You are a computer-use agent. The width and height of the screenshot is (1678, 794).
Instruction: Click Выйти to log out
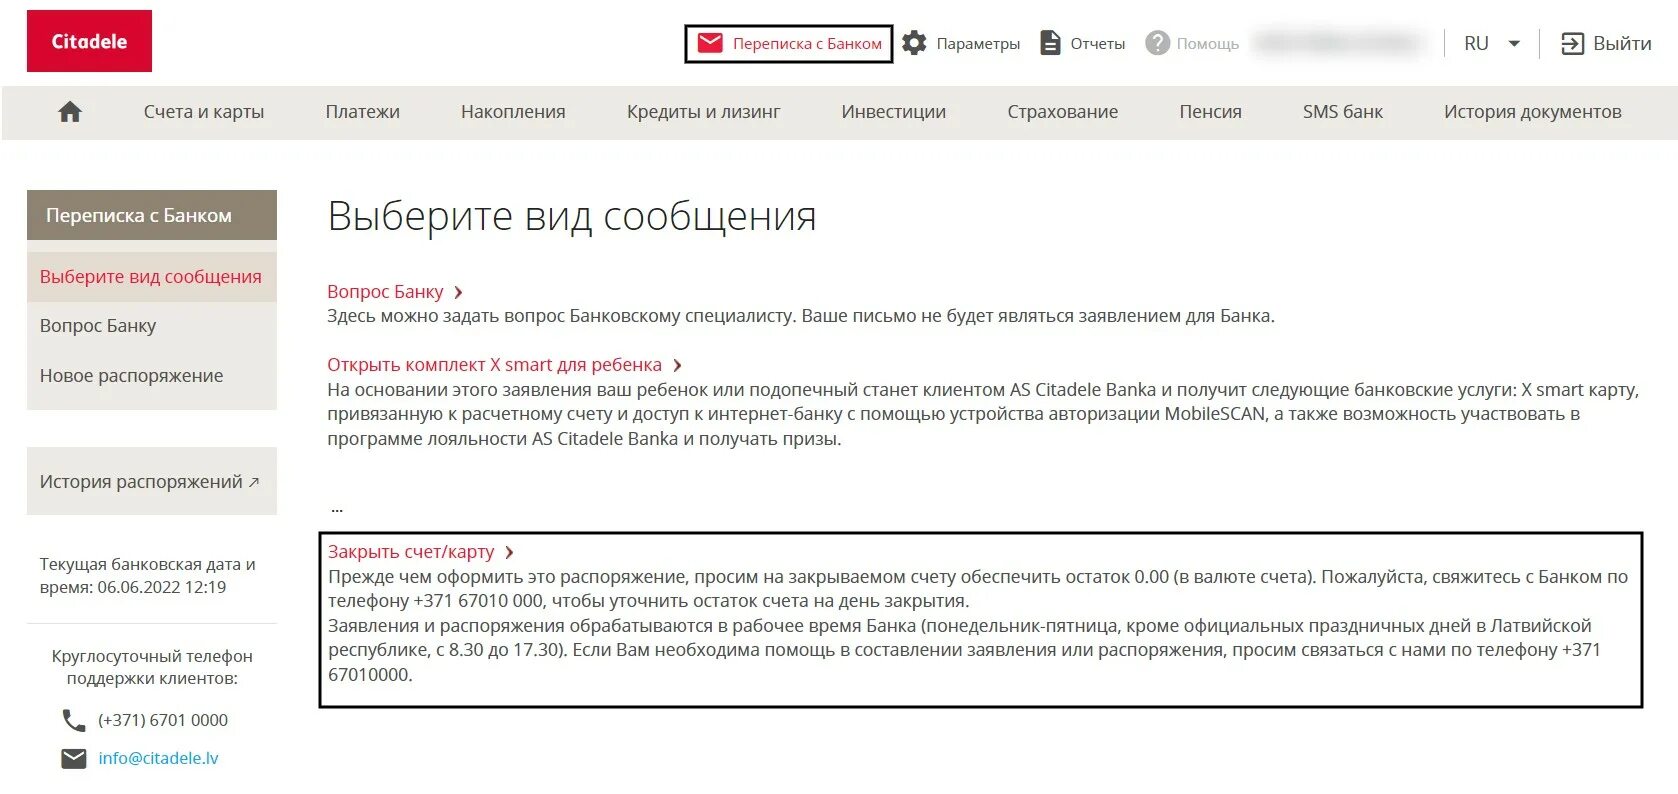1622,44
